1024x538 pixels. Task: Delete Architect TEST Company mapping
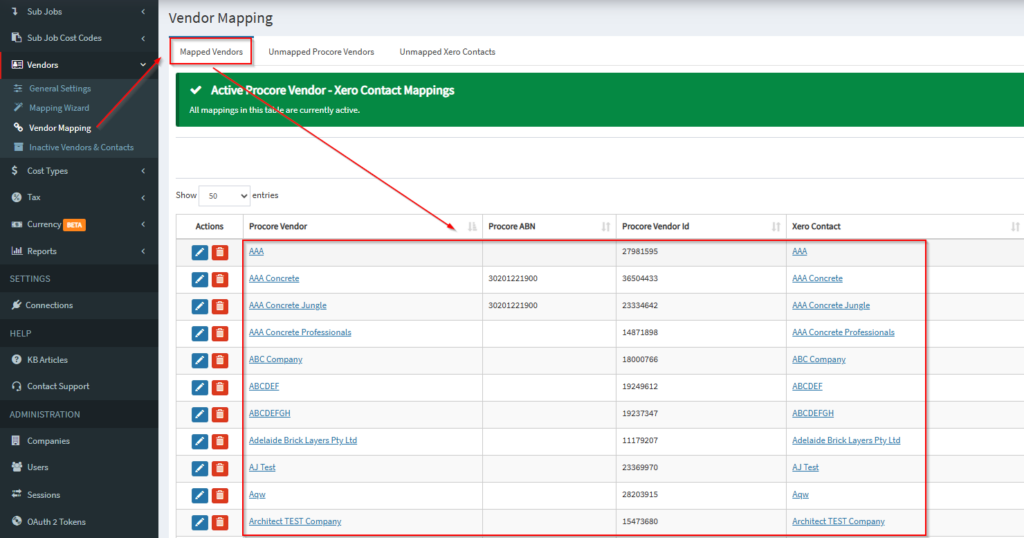(220, 522)
